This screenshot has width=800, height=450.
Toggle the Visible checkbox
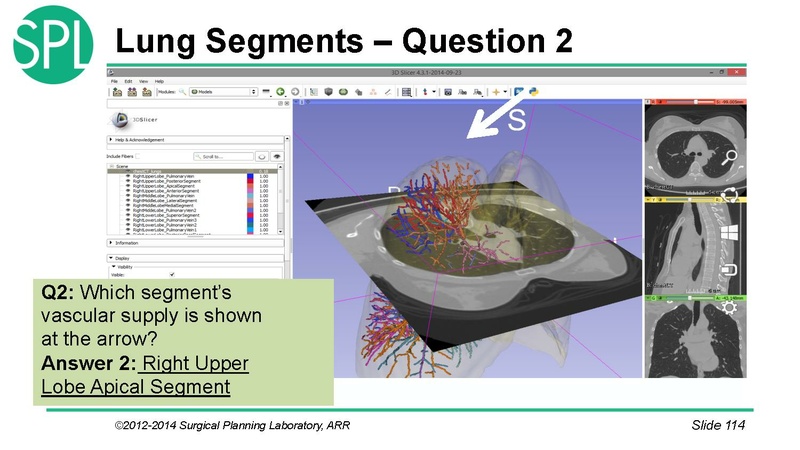coord(172,274)
